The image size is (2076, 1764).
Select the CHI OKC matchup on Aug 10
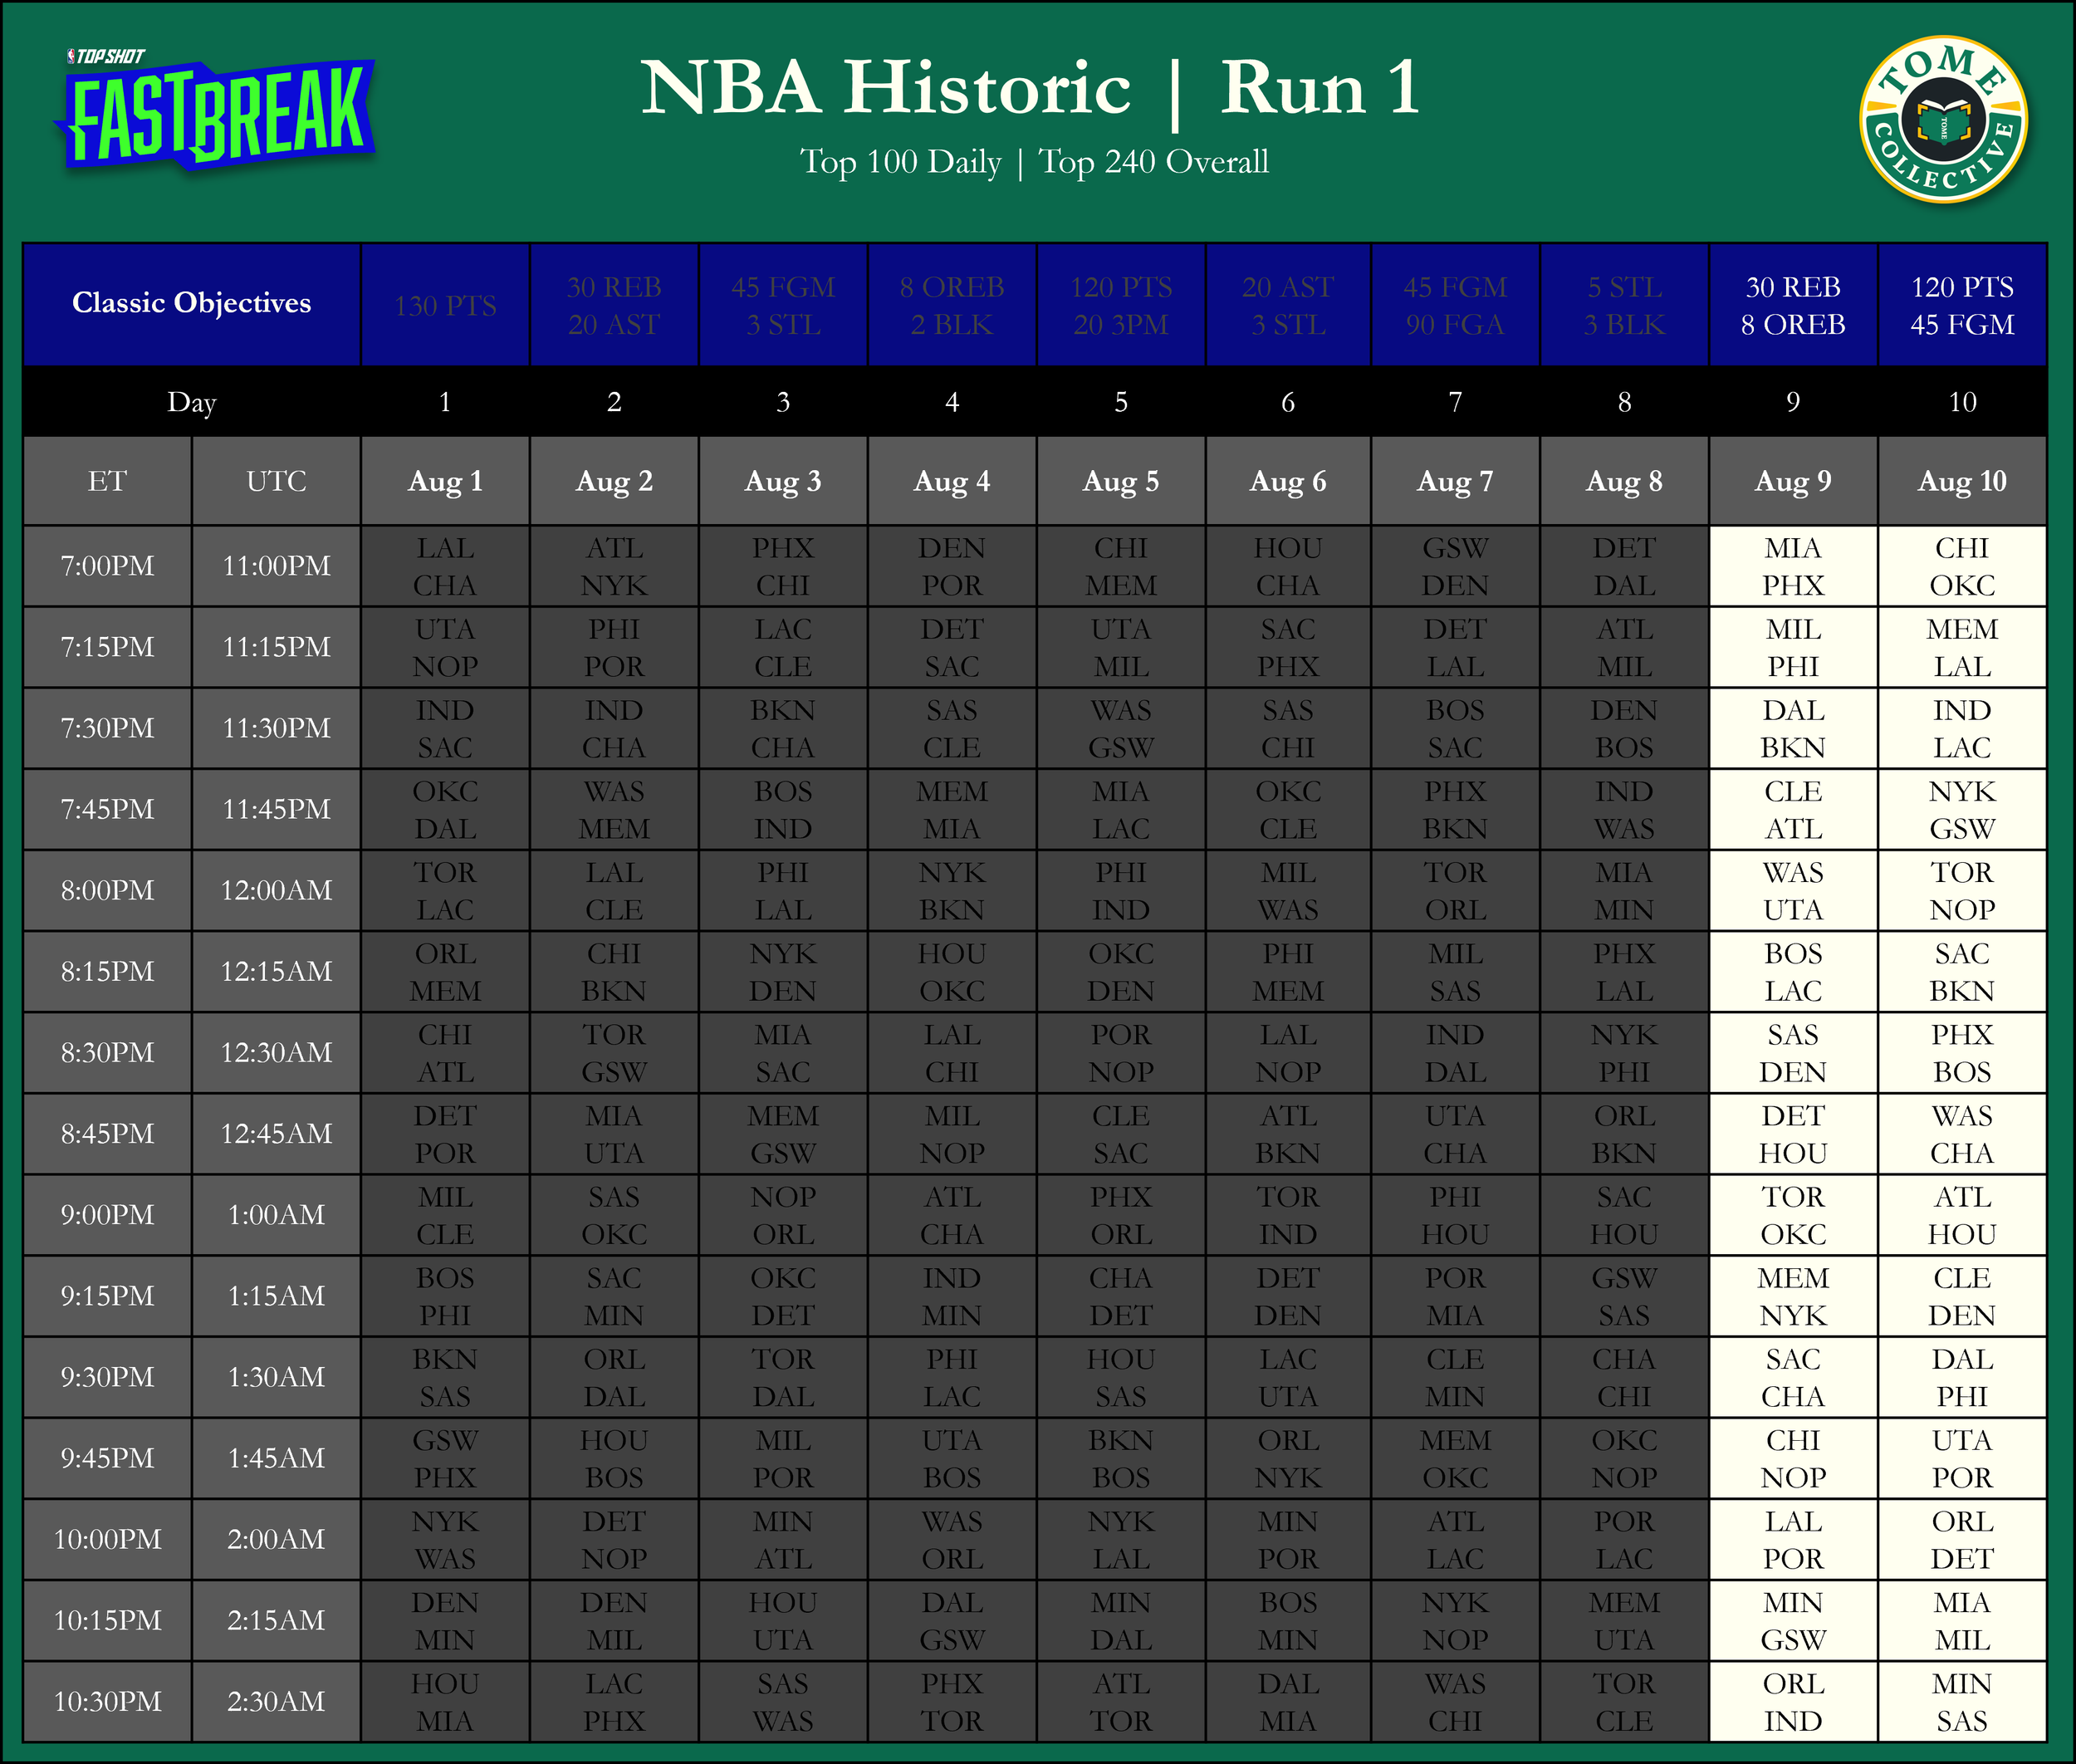[1961, 566]
